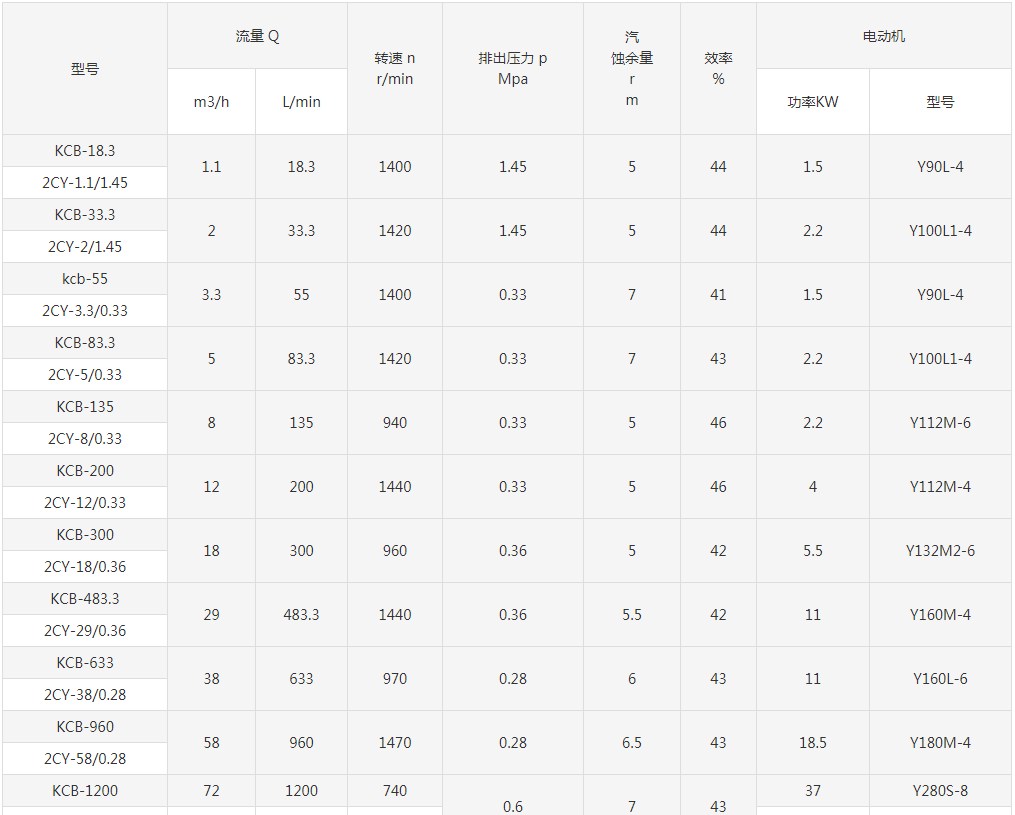Click the KCB-18.3 model cell
1015x815 pixels.
[x=85, y=151]
